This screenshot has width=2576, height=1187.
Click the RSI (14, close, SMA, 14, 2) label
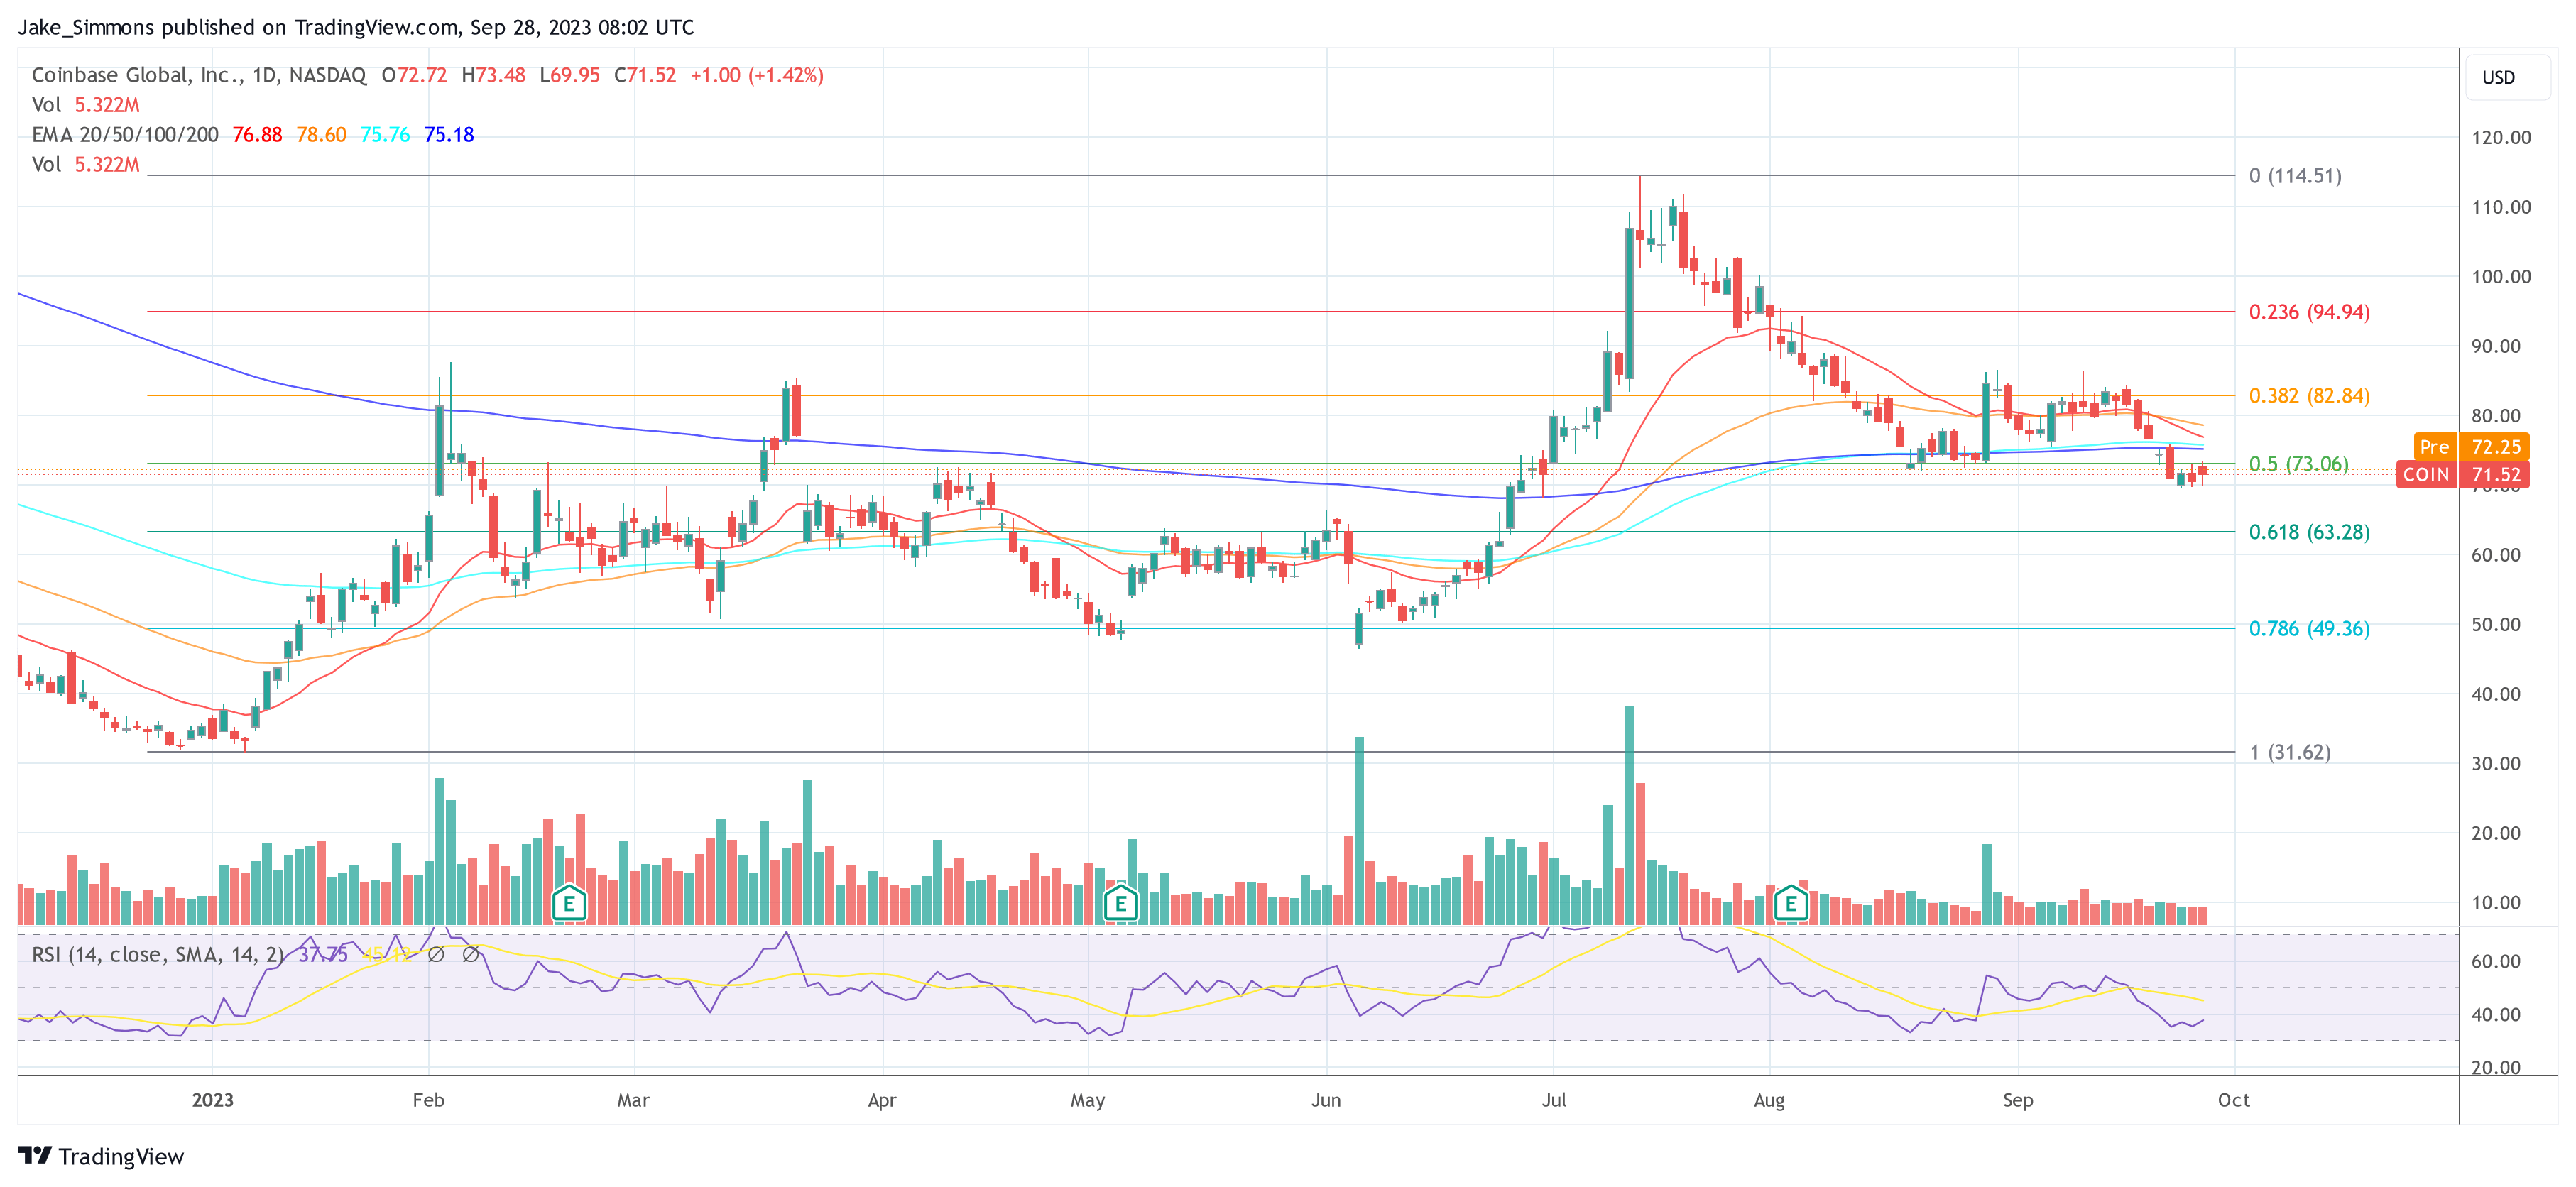tap(158, 954)
